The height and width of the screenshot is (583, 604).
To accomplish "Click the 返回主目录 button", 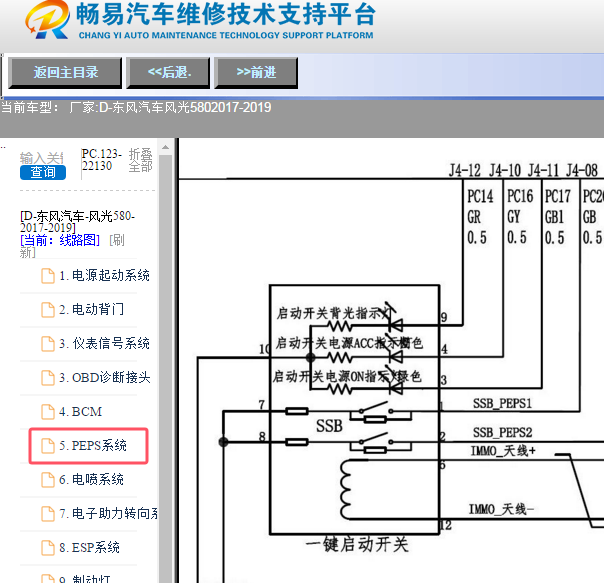I will coord(65,72).
